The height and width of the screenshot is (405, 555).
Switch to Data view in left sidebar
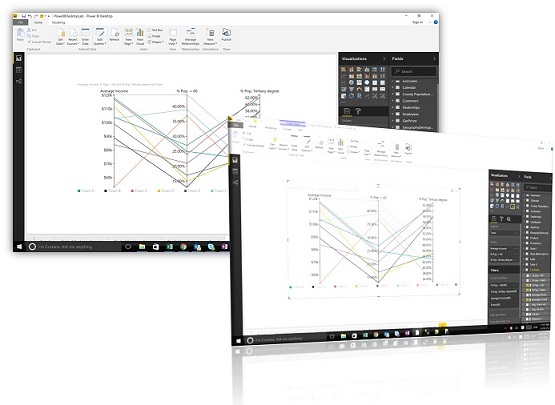pos(19,70)
